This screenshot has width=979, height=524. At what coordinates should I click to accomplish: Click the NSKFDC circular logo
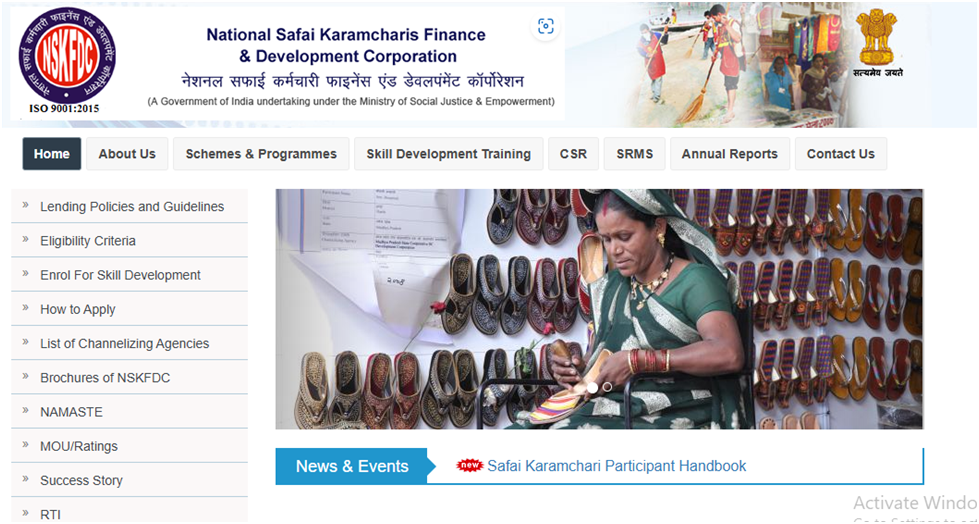tap(67, 56)
